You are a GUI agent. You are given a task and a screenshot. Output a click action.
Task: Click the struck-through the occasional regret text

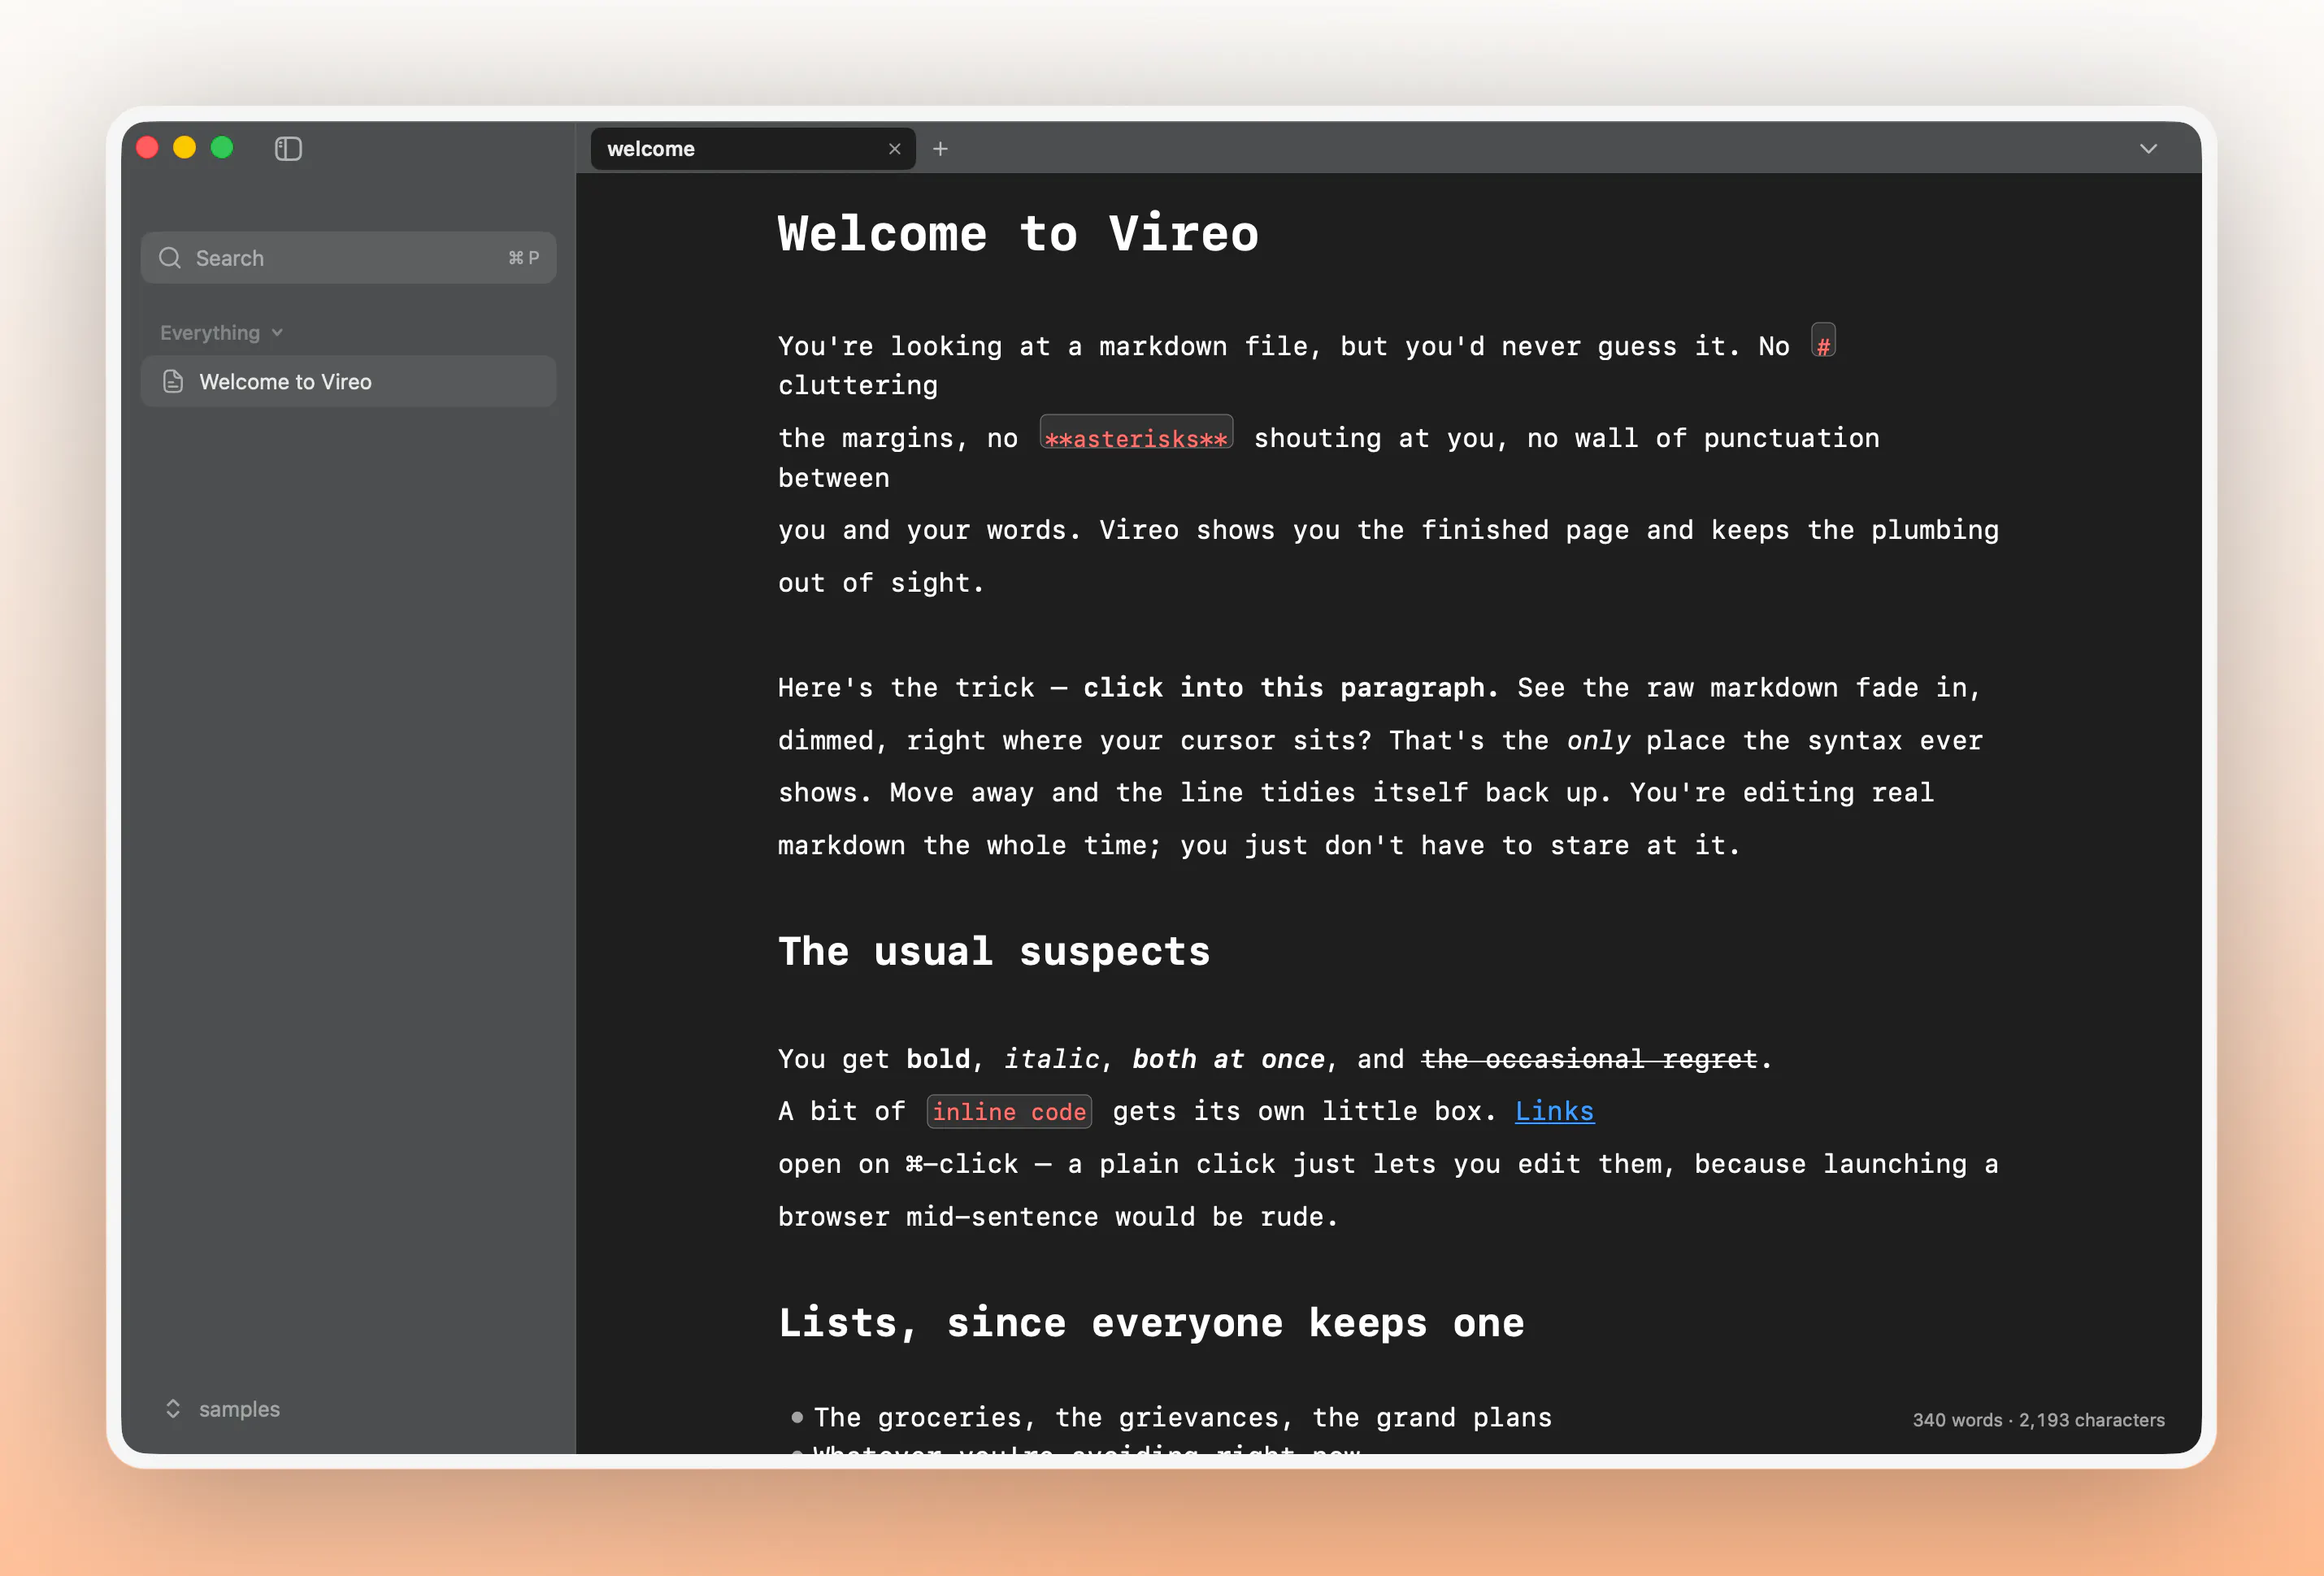point(1589,1059)
